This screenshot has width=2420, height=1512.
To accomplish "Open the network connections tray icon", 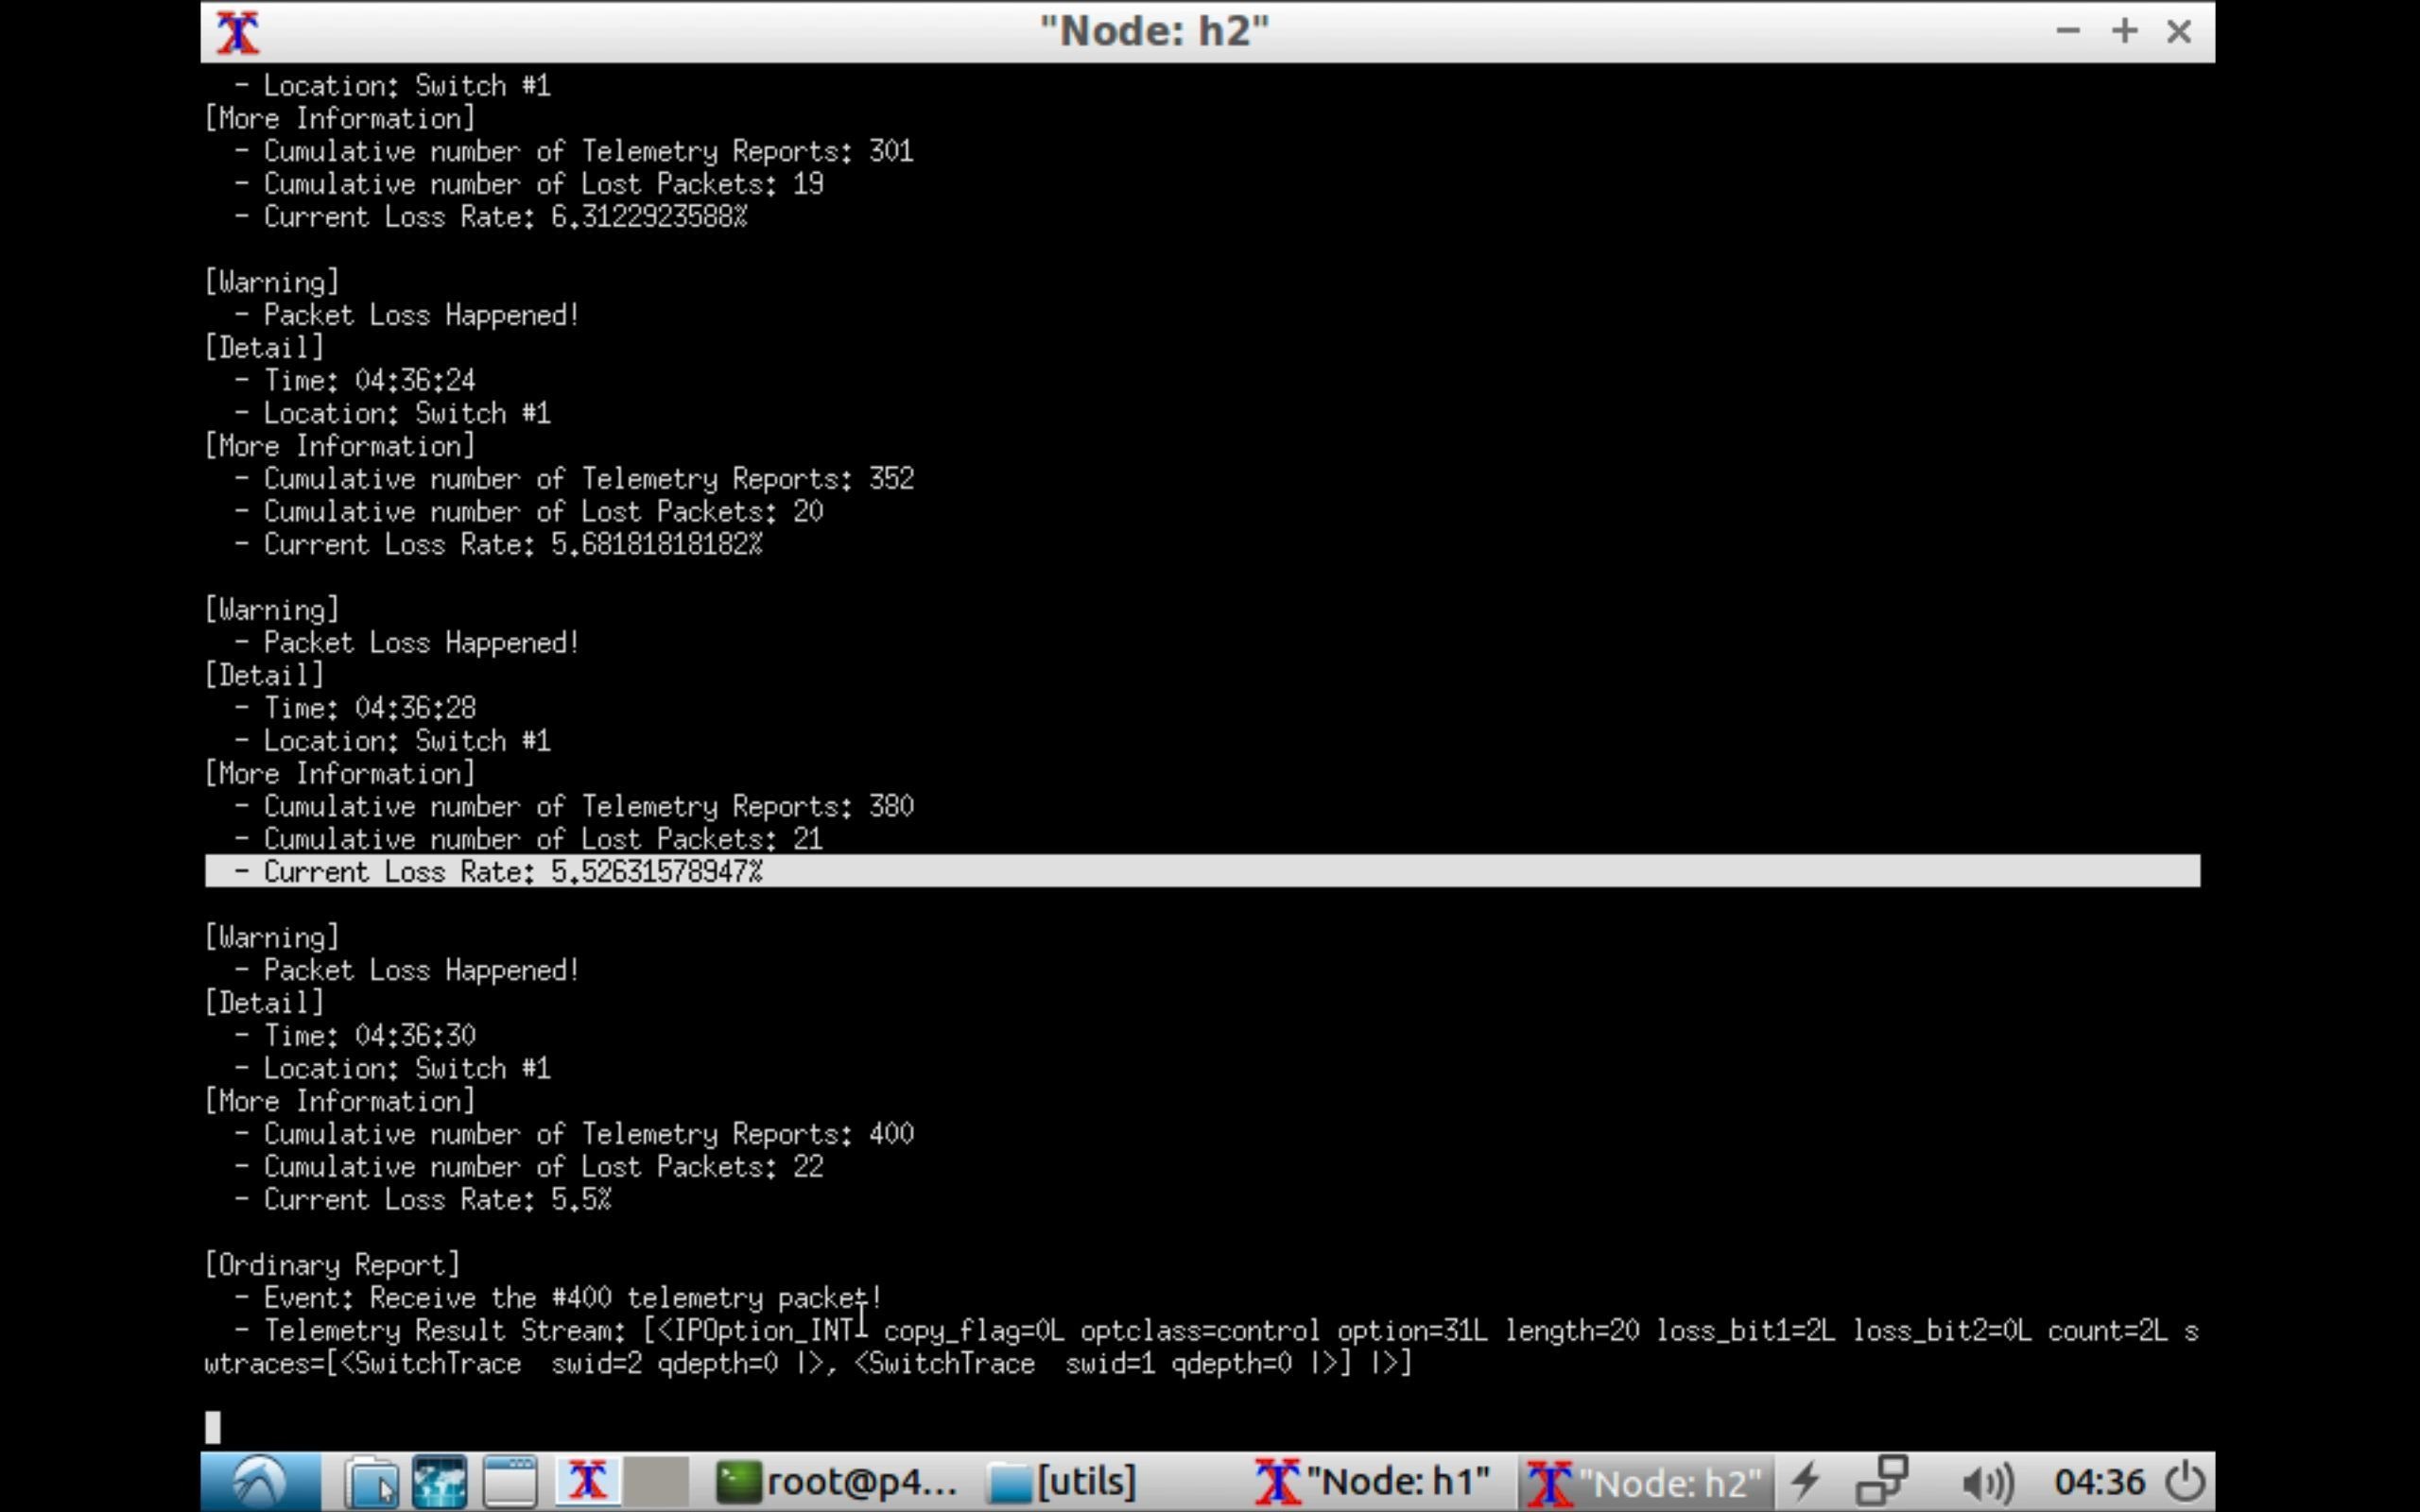I will (x=1881, y=1482).
